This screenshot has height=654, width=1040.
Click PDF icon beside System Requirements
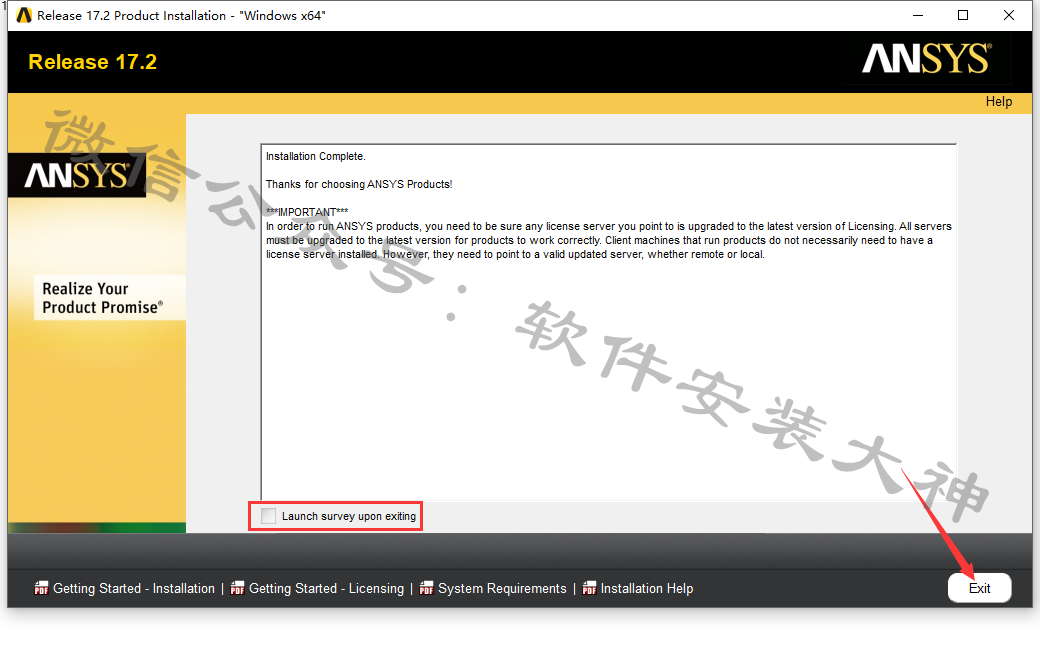click(x=426, y=588)
